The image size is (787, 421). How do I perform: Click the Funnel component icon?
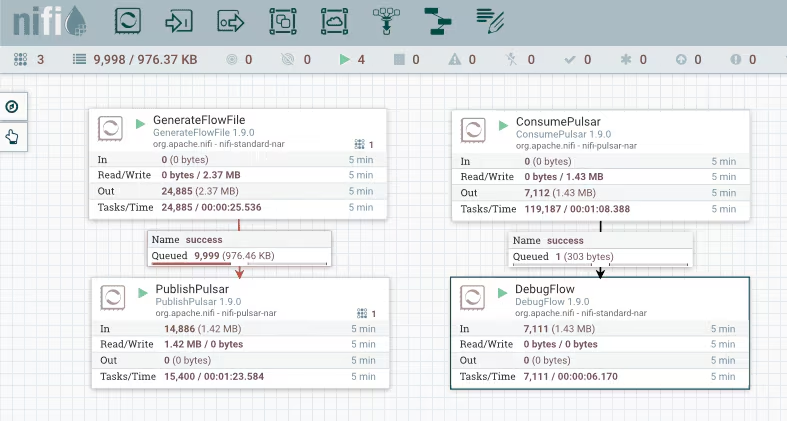click(385, 20)
